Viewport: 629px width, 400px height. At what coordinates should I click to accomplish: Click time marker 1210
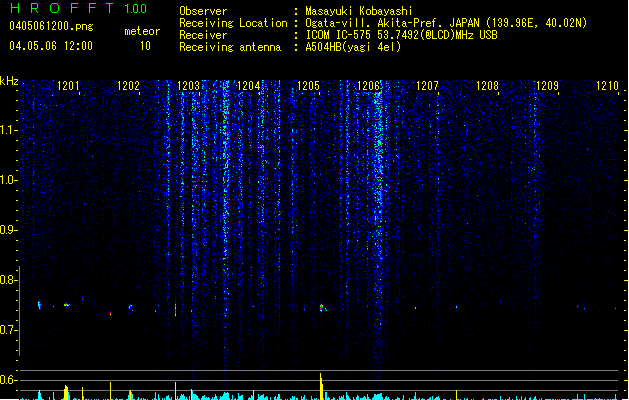click(607, 86)
